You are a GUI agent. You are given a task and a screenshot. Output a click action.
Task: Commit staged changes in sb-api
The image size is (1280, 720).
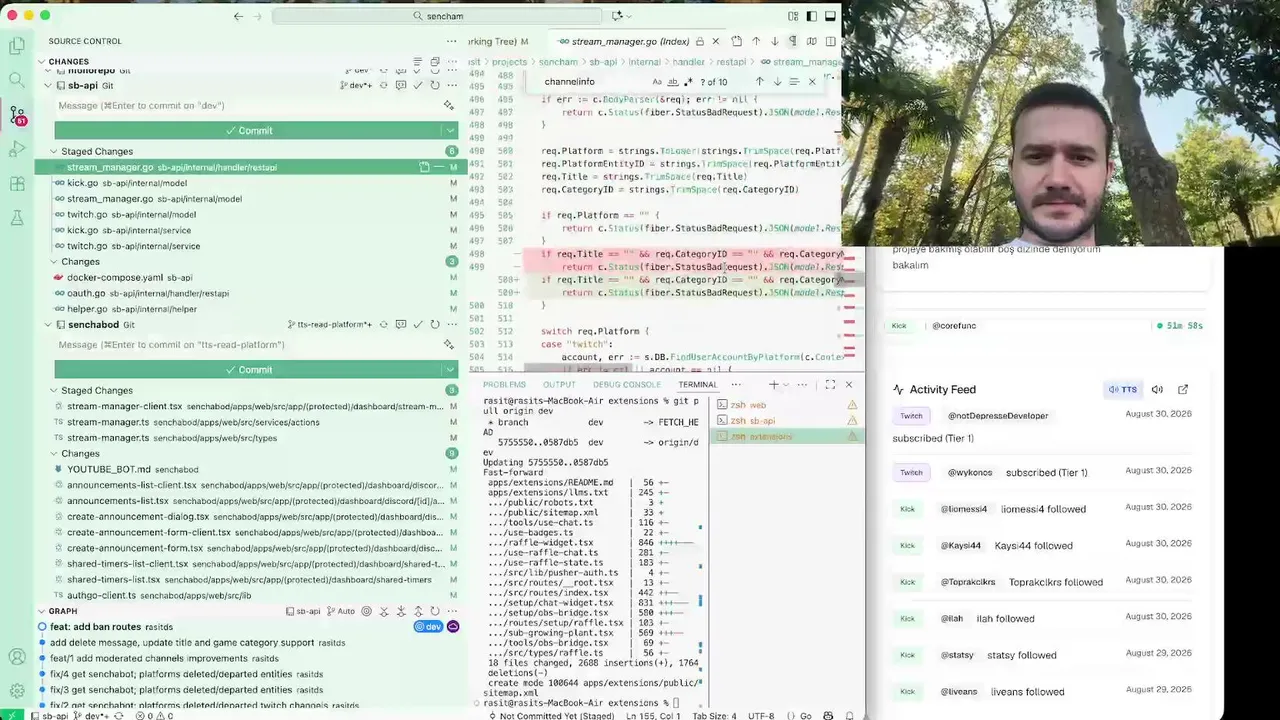point(248,130)
